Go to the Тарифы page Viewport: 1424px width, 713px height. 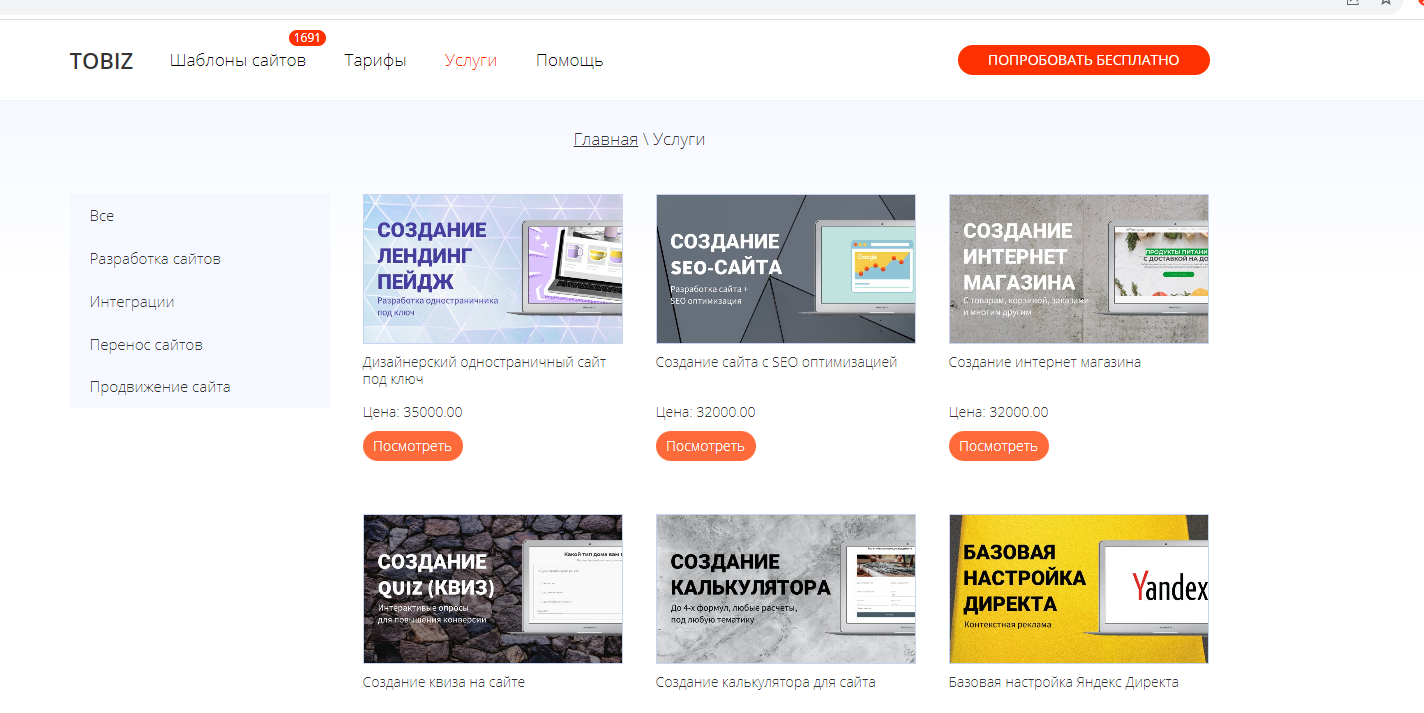(x=375, y=61)
